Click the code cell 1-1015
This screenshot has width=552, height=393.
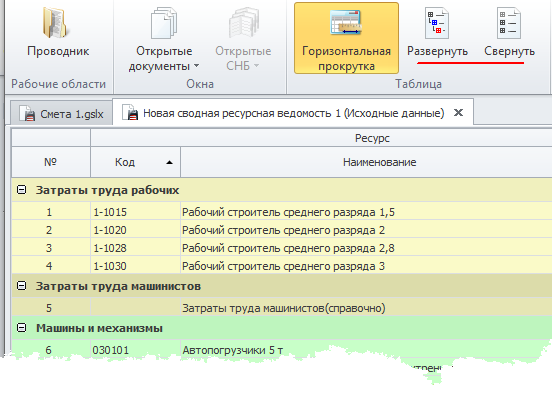pos(135,212)
